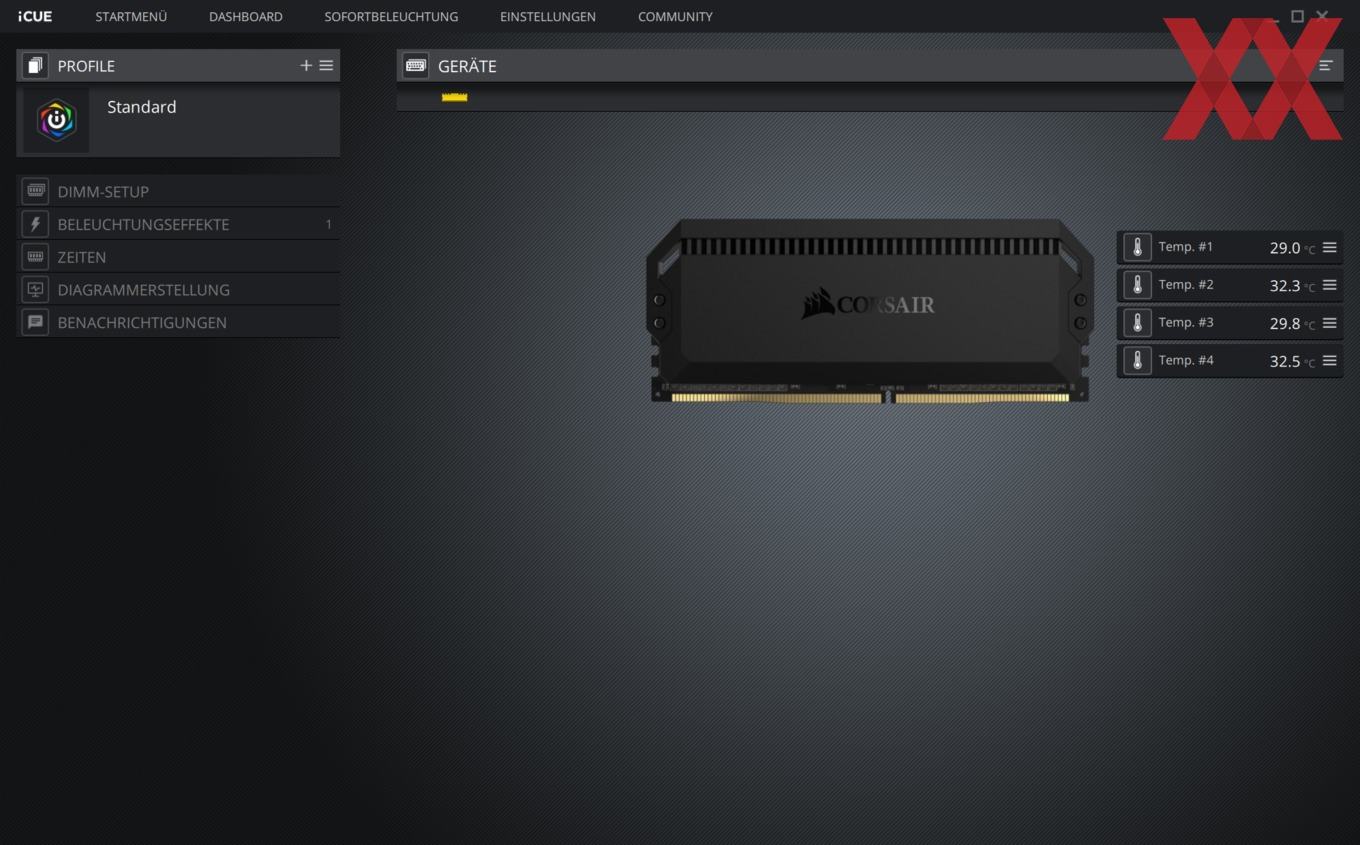Open the STARTMENÜ tab

(131, 17)
